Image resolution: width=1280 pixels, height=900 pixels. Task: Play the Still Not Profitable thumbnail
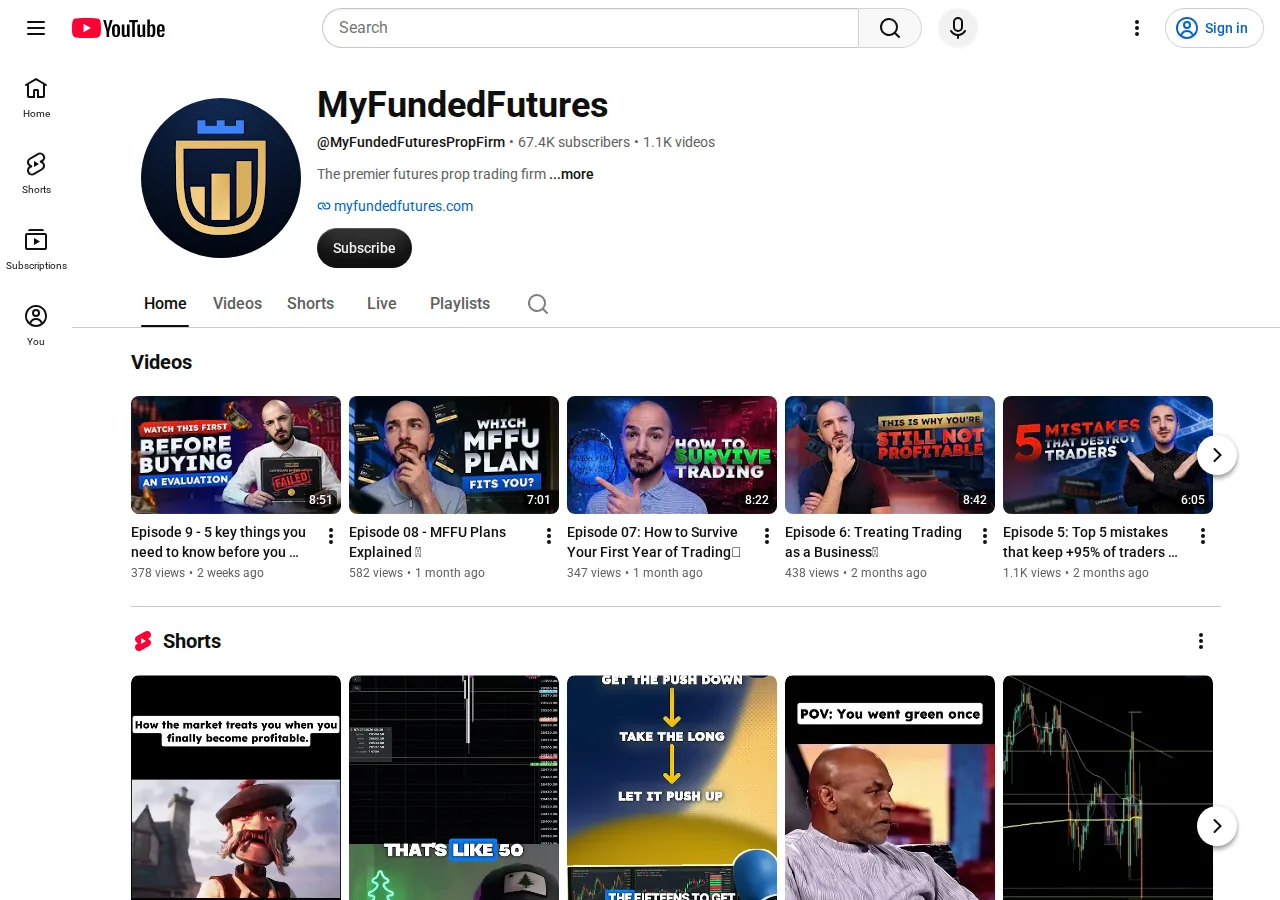pyautogui.click(x=890, y=455)
